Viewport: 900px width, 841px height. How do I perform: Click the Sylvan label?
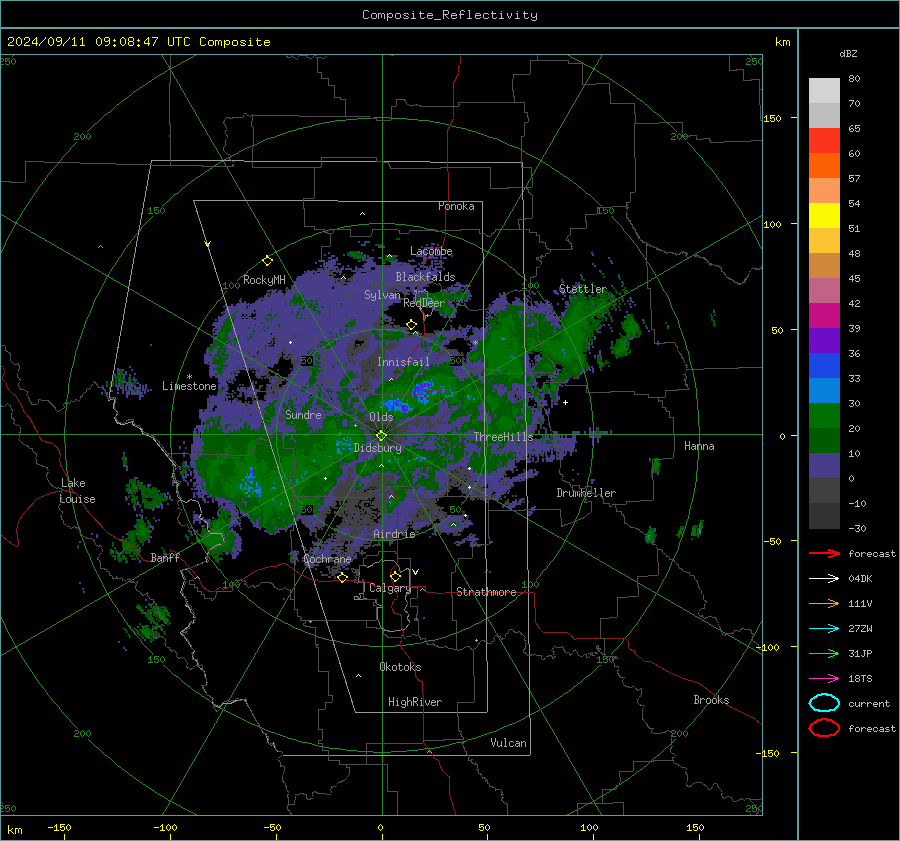(382, 295)
